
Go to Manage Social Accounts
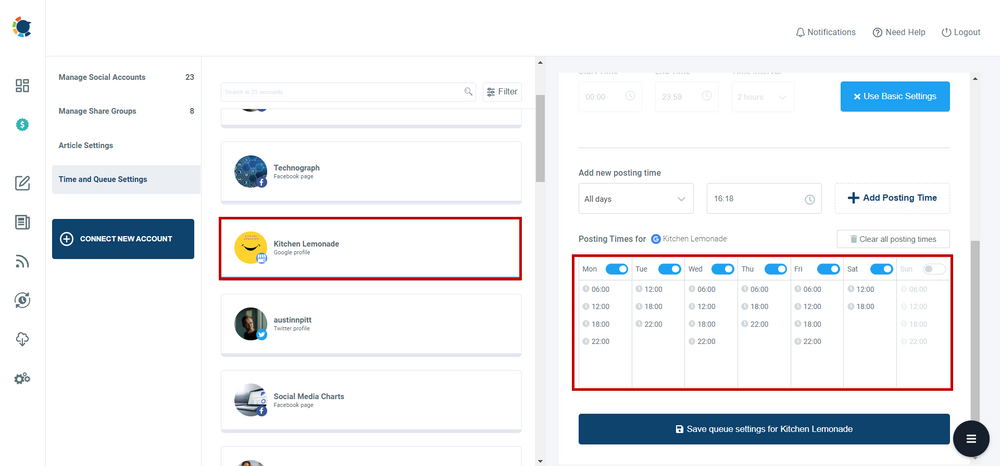point(102,77)
